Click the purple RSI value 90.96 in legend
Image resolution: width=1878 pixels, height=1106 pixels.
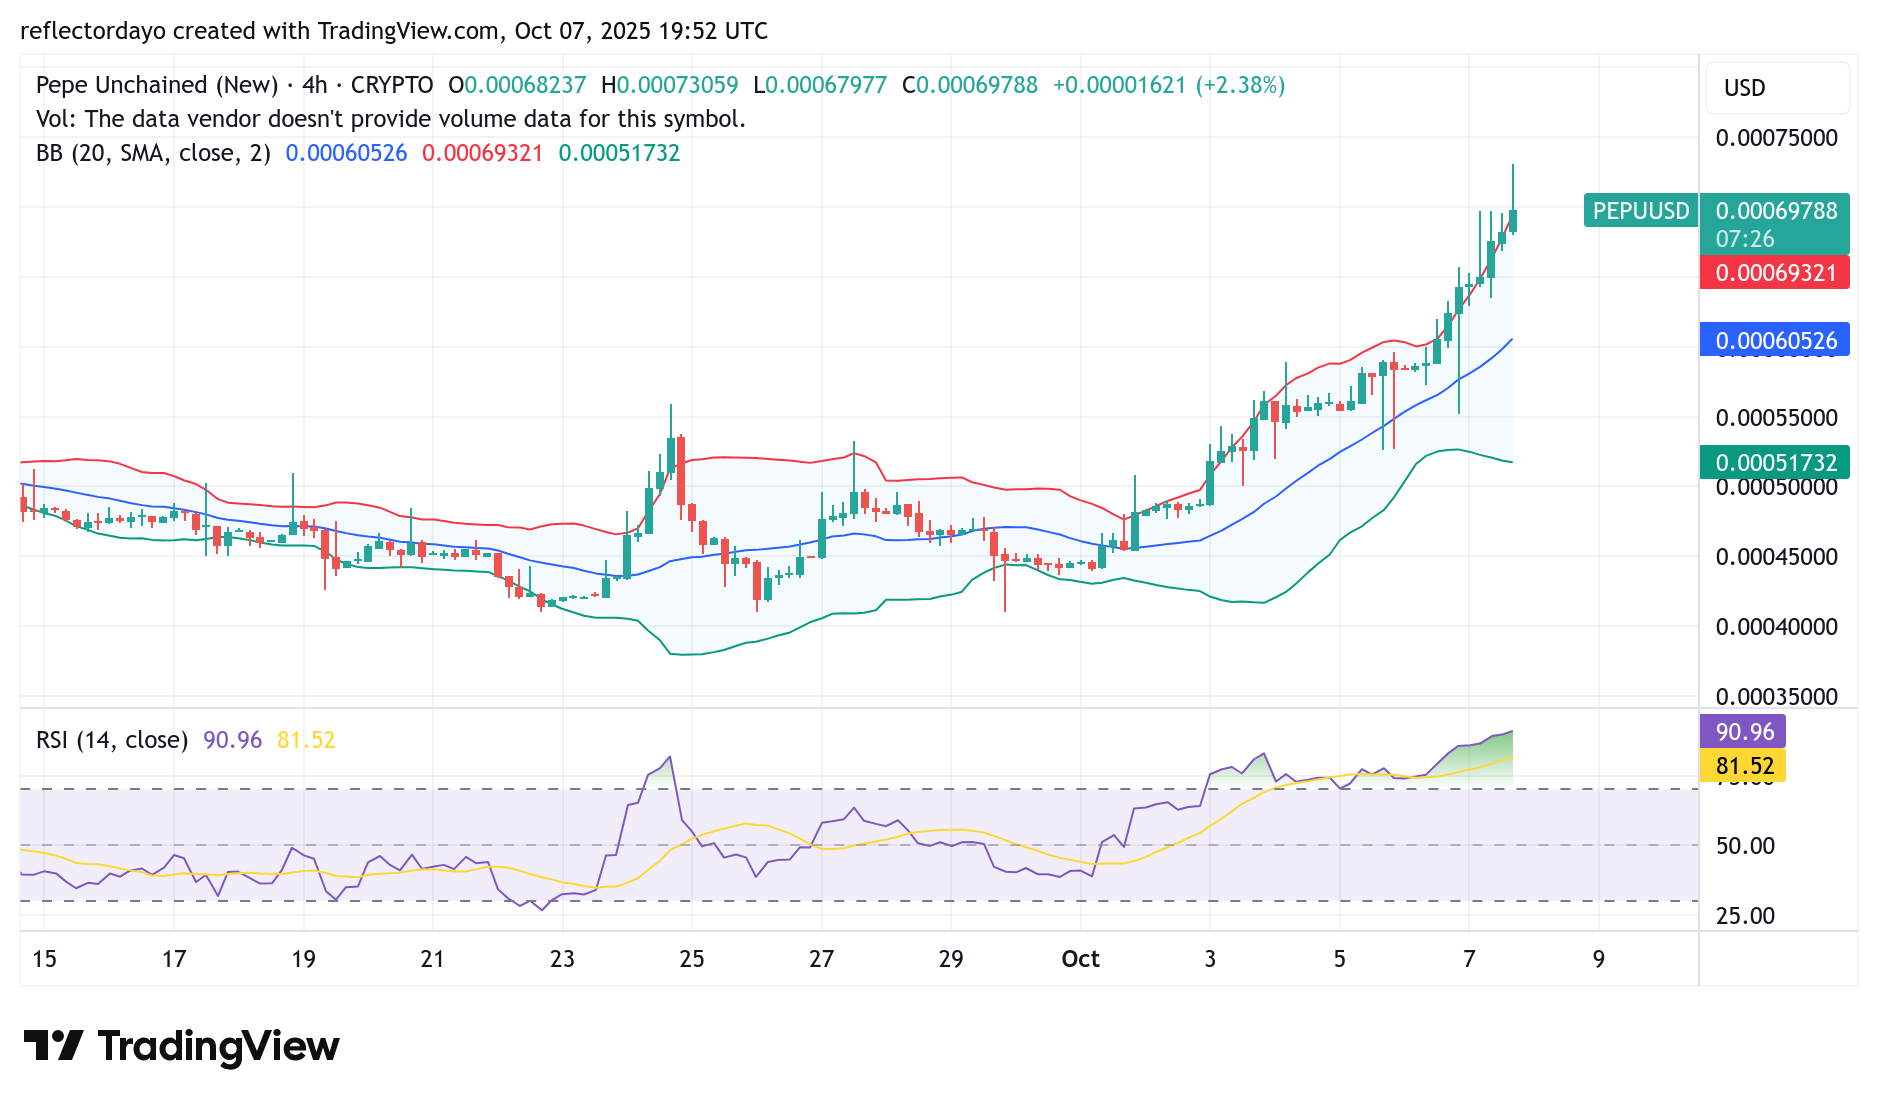click(232, 740)
